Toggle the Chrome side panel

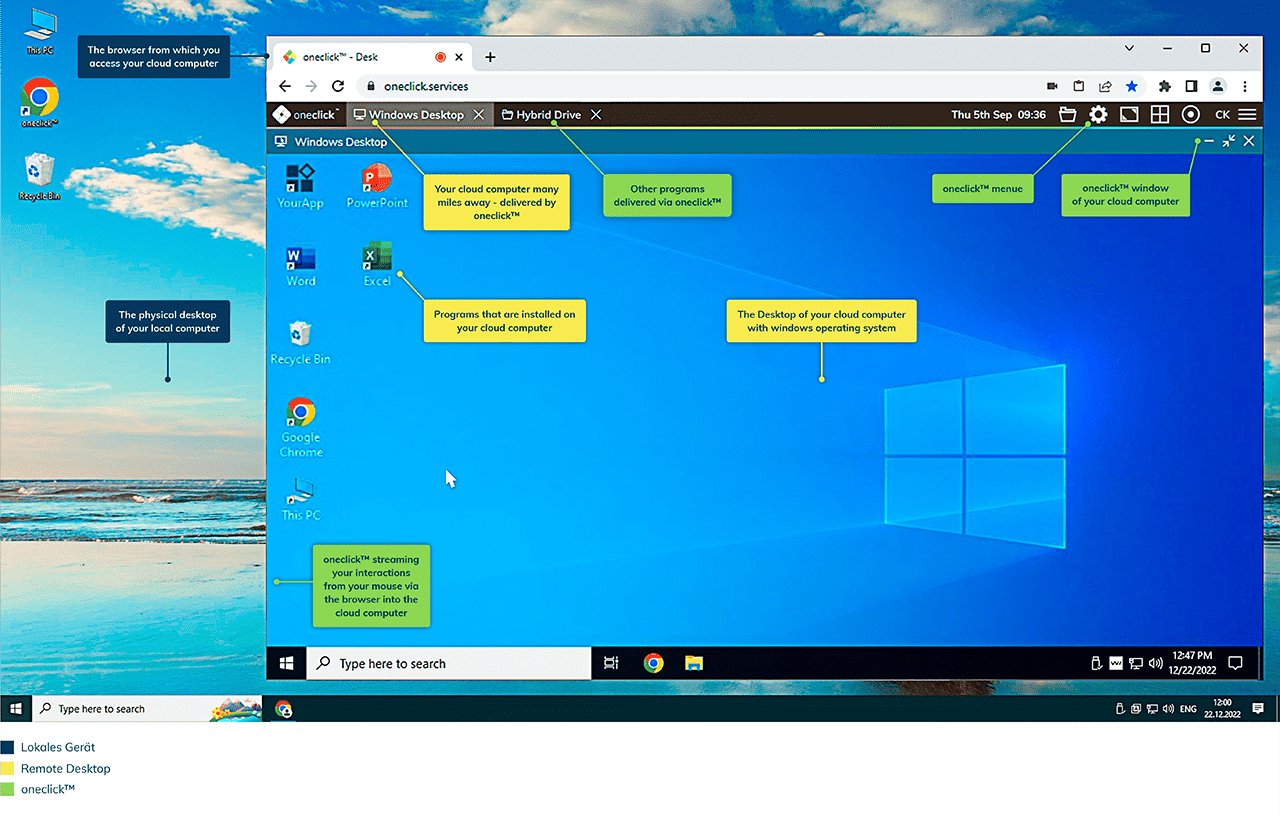tap(1191, 86)
